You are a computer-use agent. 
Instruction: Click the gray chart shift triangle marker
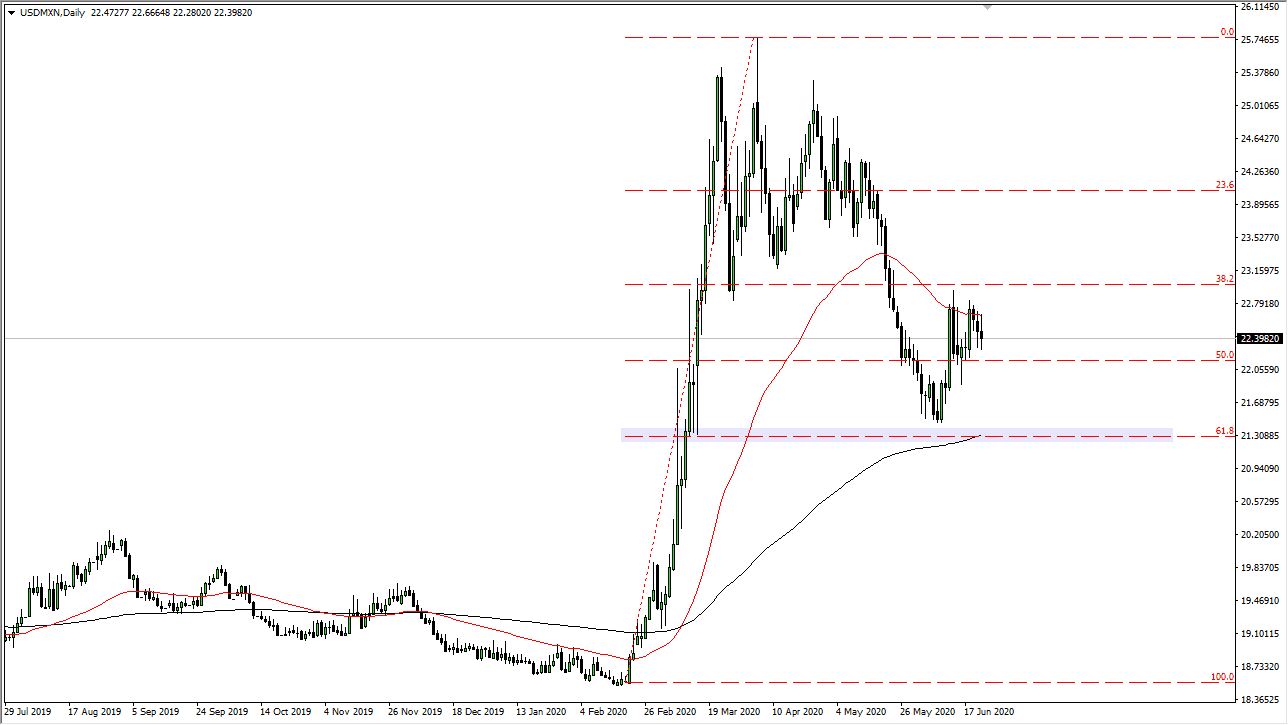[989, 7]
